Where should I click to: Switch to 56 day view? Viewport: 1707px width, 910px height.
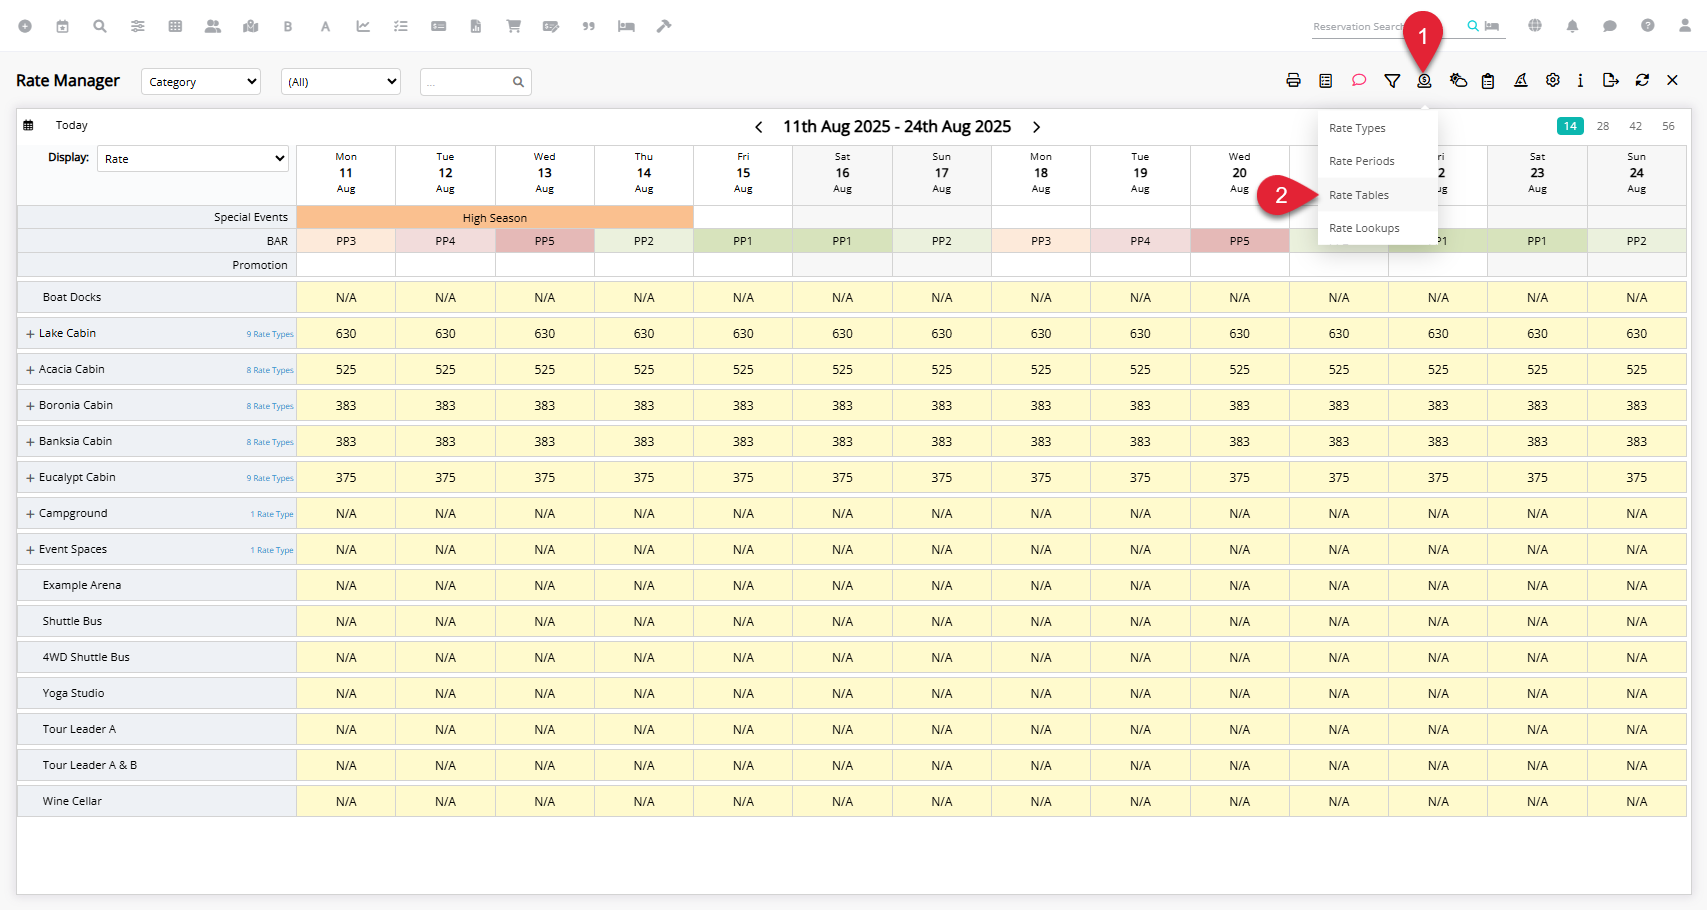coord(1668,126)
